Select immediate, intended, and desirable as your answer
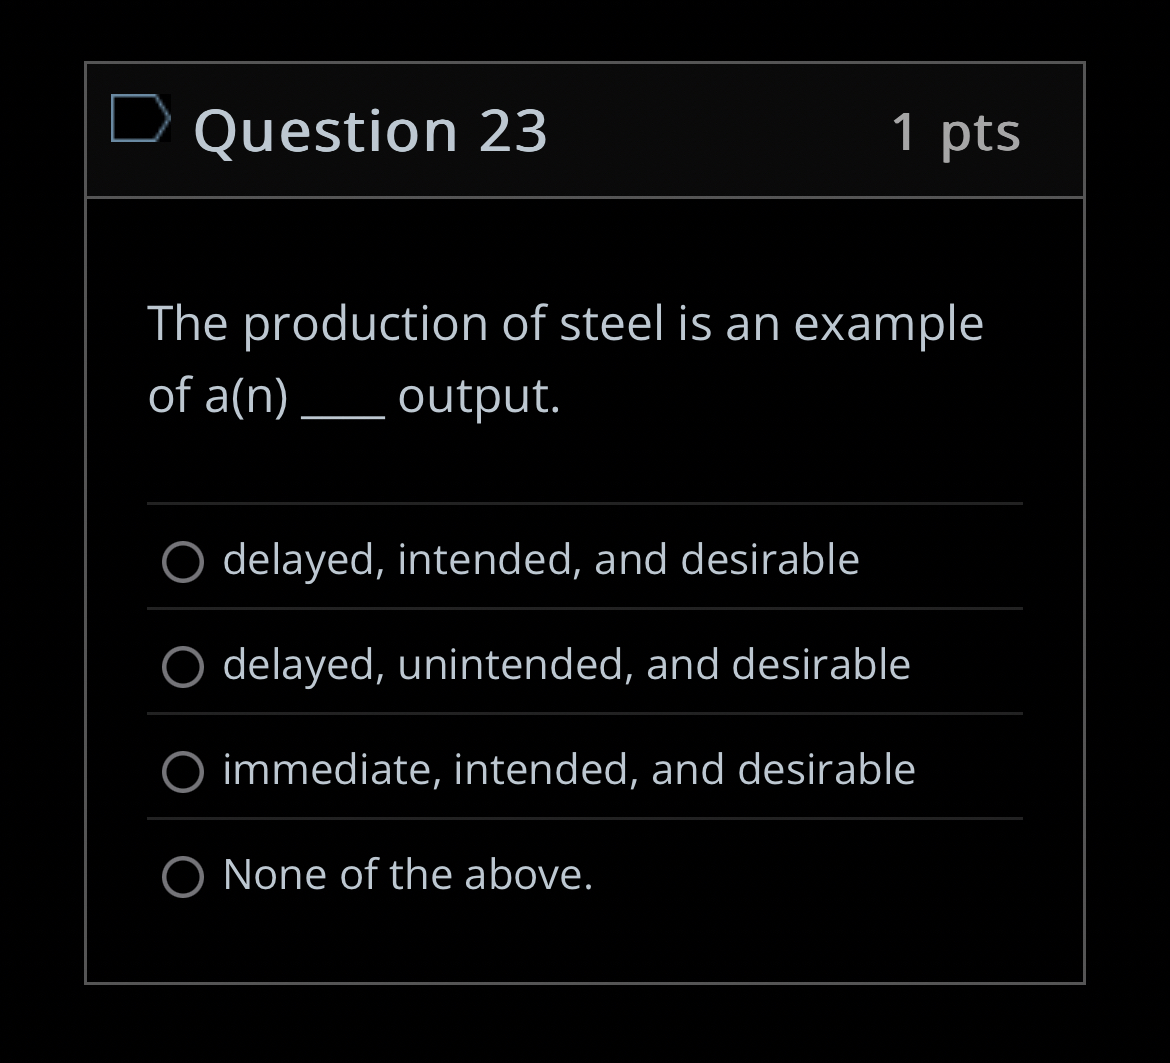The width and height of the screenshot is (1170, 1063). [x=183, y=772]
